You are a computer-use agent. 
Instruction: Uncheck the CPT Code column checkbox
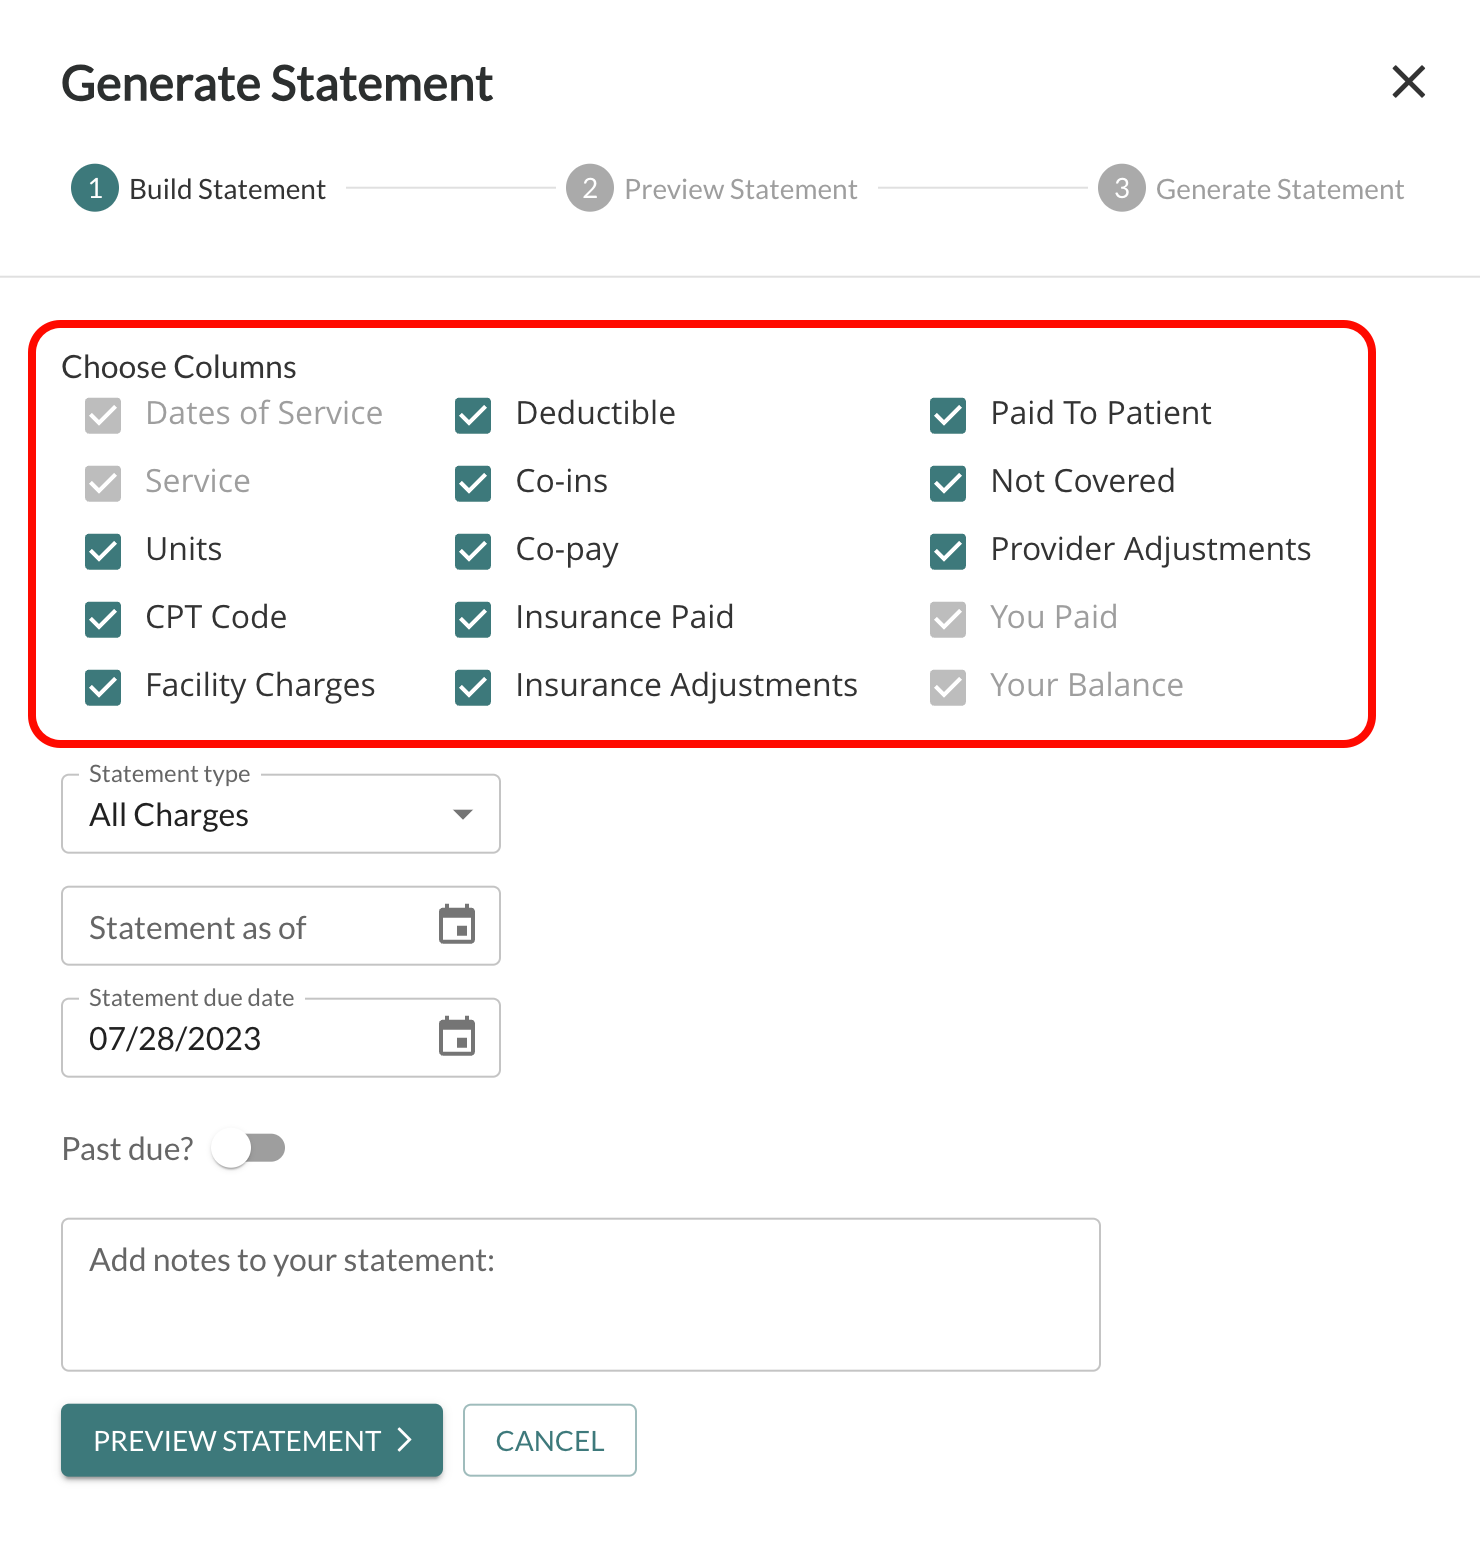[x=103, y=619]
